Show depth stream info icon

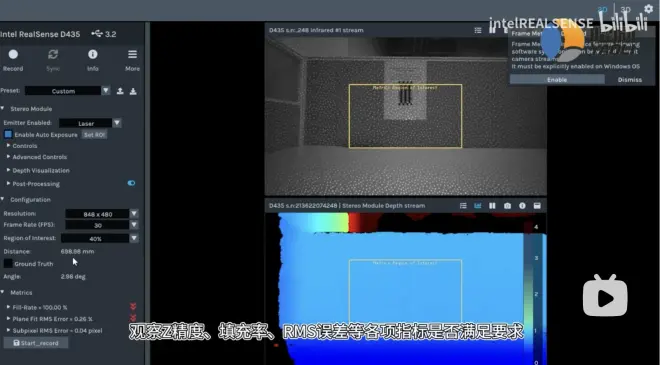(522, 205)
